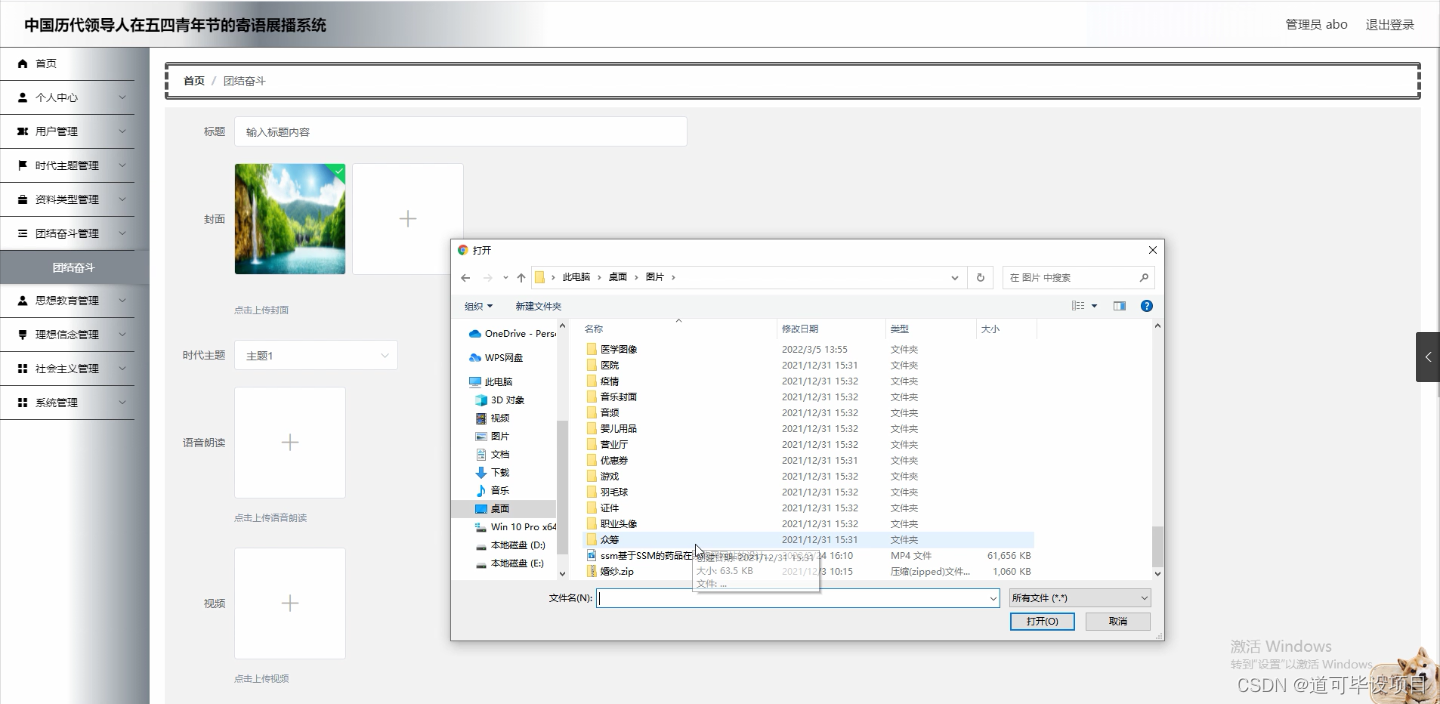Select 图片 in navigation pane
The height and width of the screenshot is (704, 1440).
pos(492,436)
